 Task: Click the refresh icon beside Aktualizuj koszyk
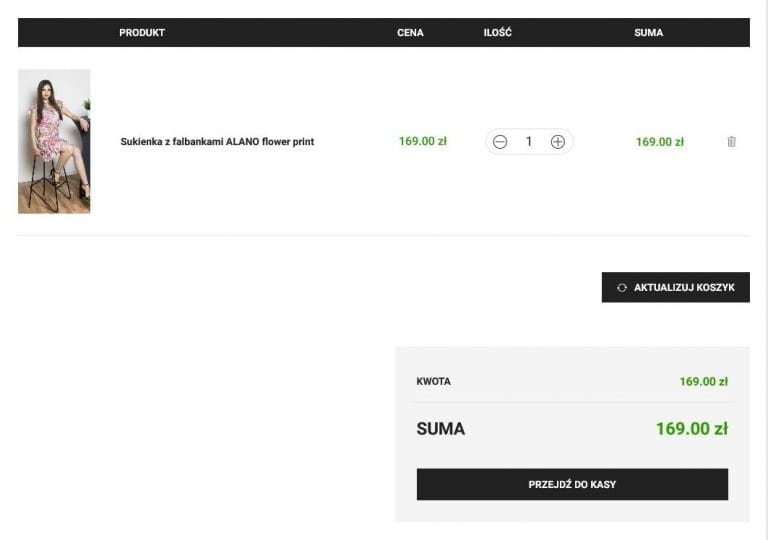622,288
